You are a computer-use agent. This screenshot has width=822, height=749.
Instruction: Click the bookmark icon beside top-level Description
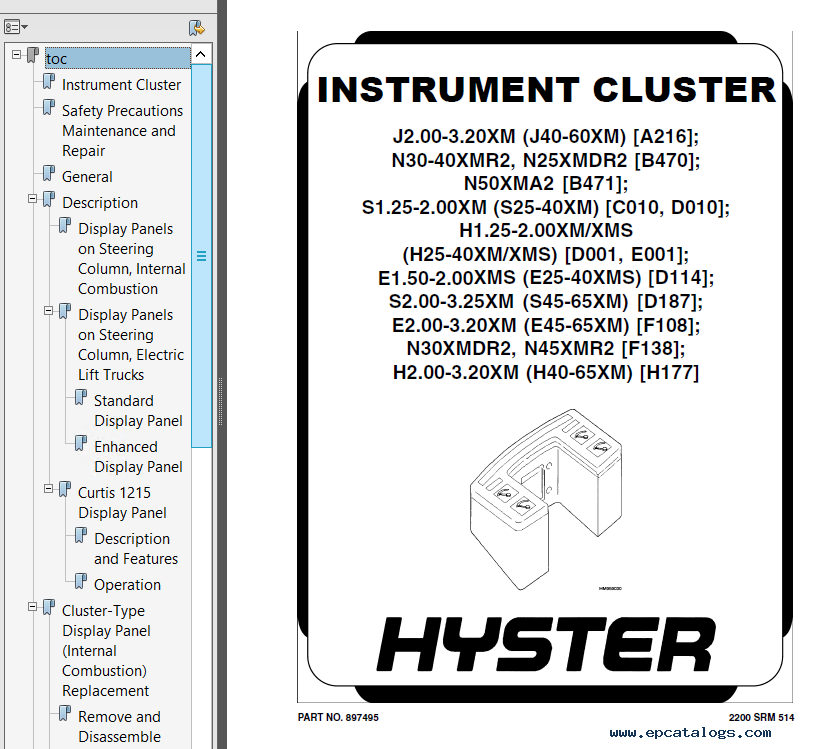click(49, 199)
